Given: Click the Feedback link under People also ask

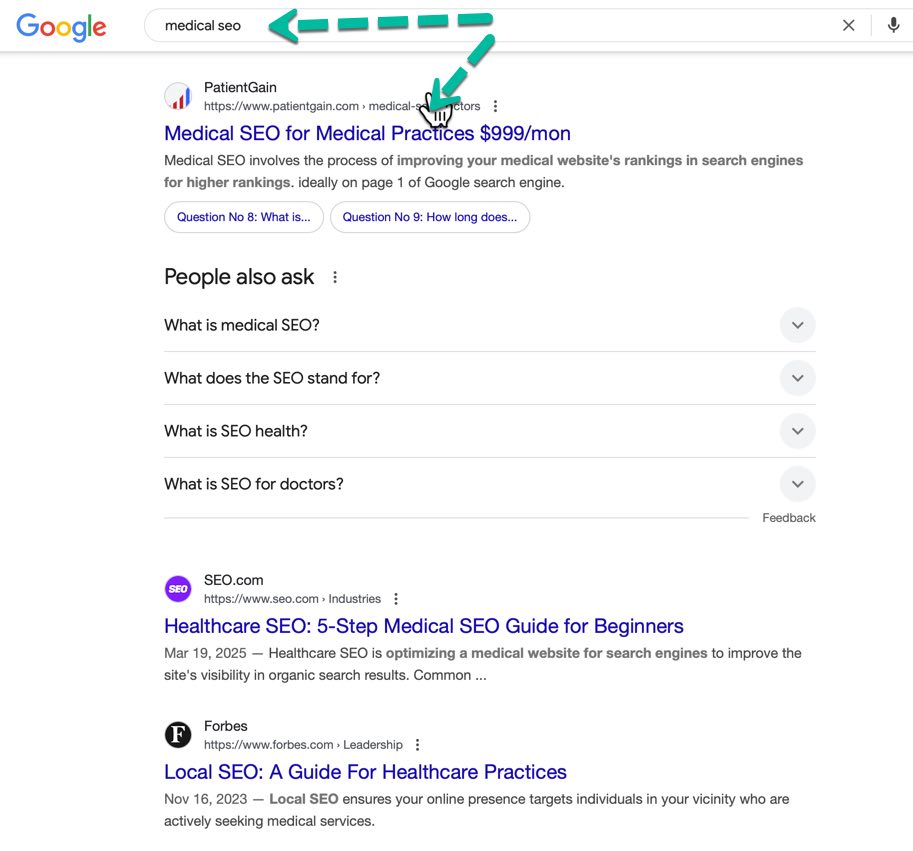Looking at the screenshot, I should pyautogui.click(x=789, y=517).
